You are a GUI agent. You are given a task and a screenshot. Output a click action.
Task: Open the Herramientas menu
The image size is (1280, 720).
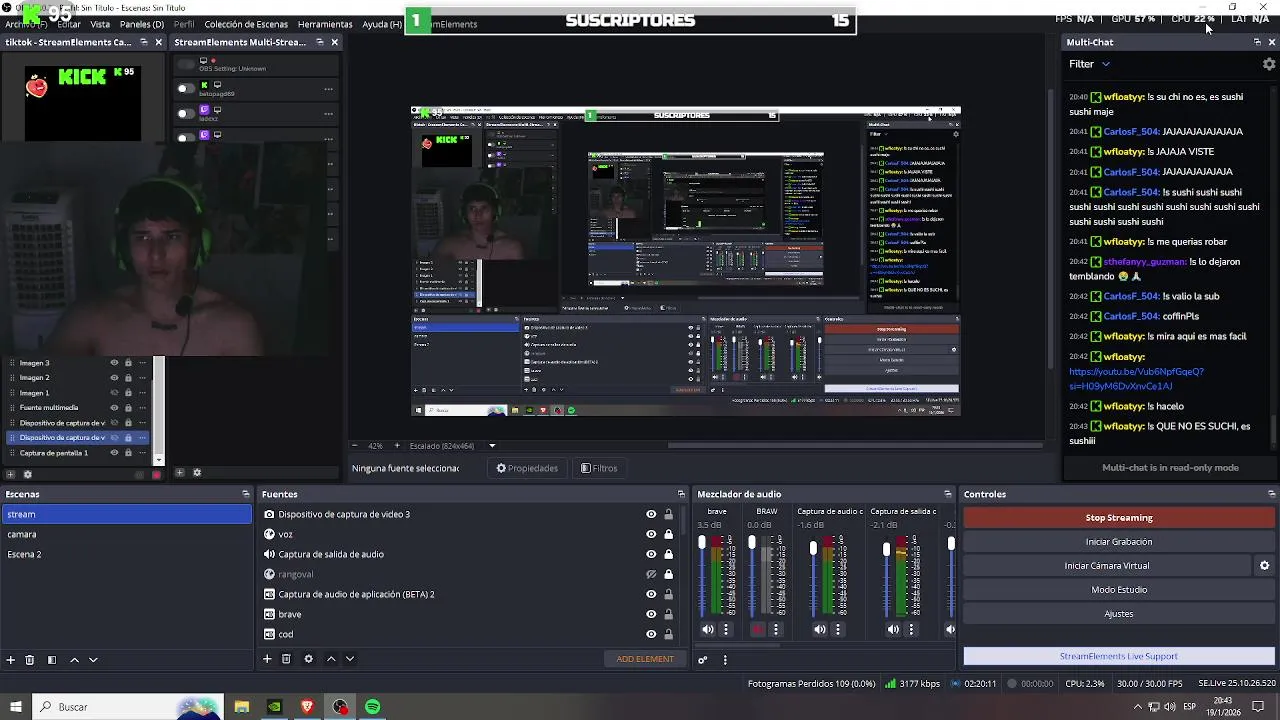click(325, 24)
